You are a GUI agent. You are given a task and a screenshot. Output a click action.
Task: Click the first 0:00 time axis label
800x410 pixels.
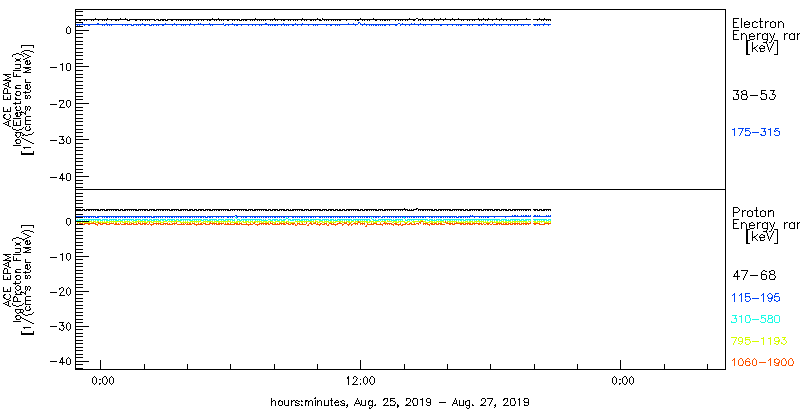click(103, 381)
